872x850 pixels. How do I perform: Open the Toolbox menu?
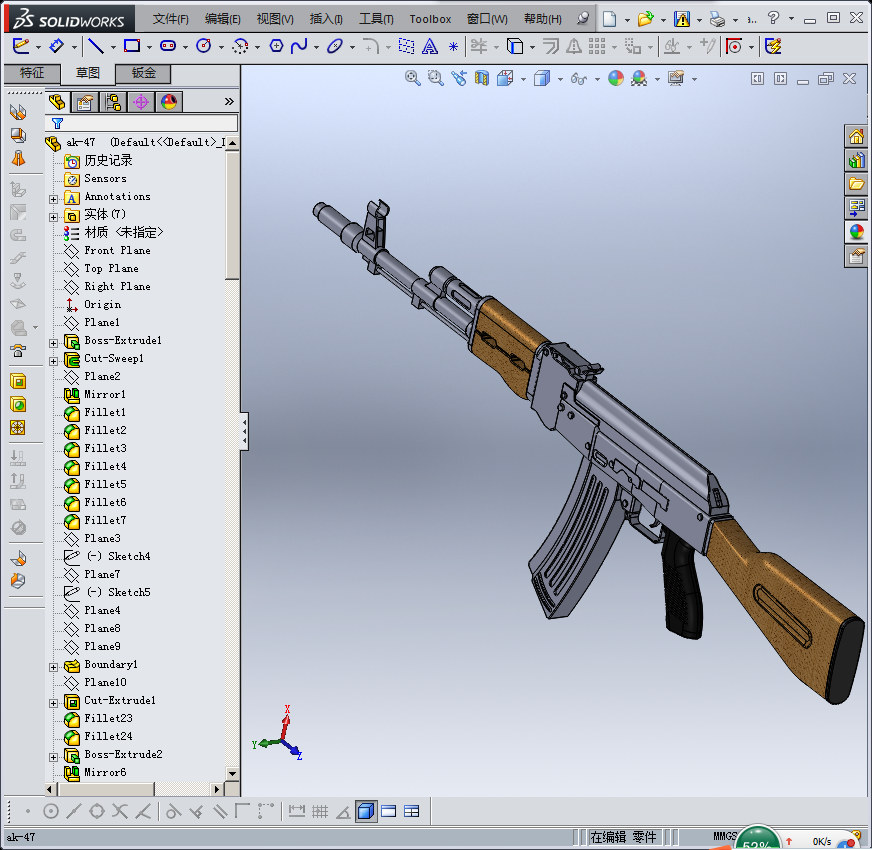click(x=430, y=19)
